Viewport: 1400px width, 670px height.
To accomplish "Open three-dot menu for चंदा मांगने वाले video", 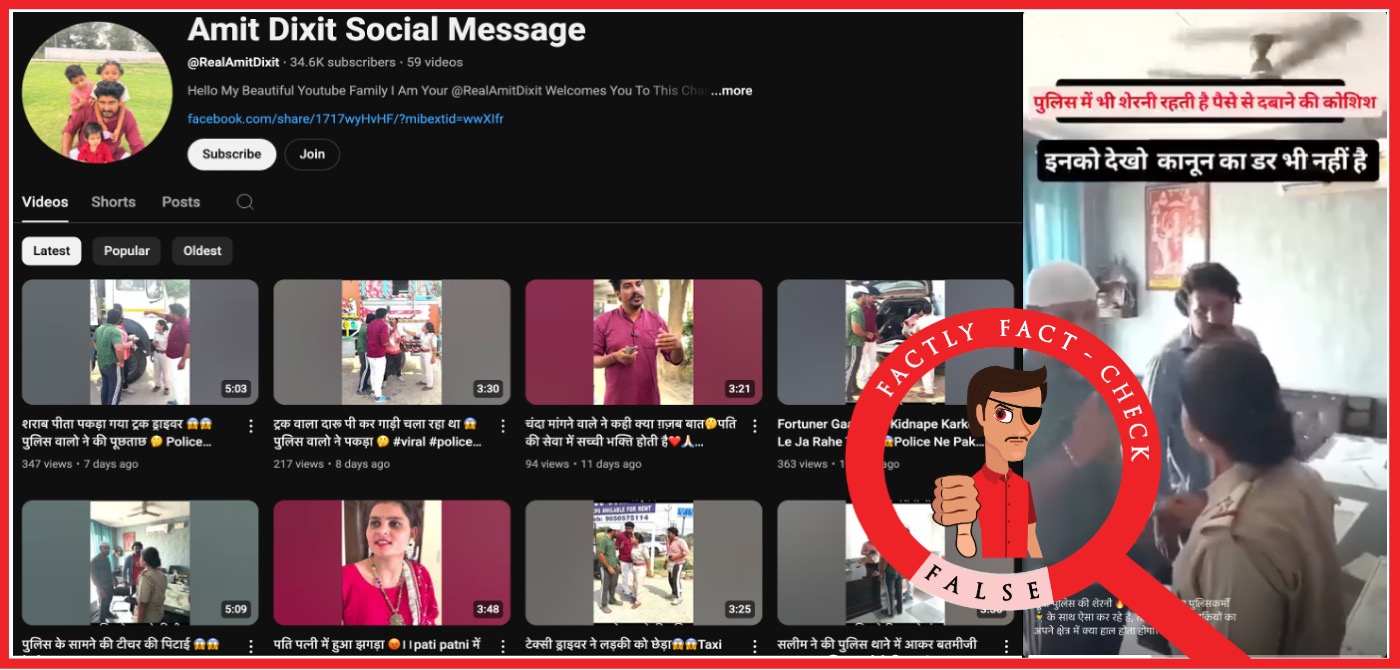I will coord(755,426).
